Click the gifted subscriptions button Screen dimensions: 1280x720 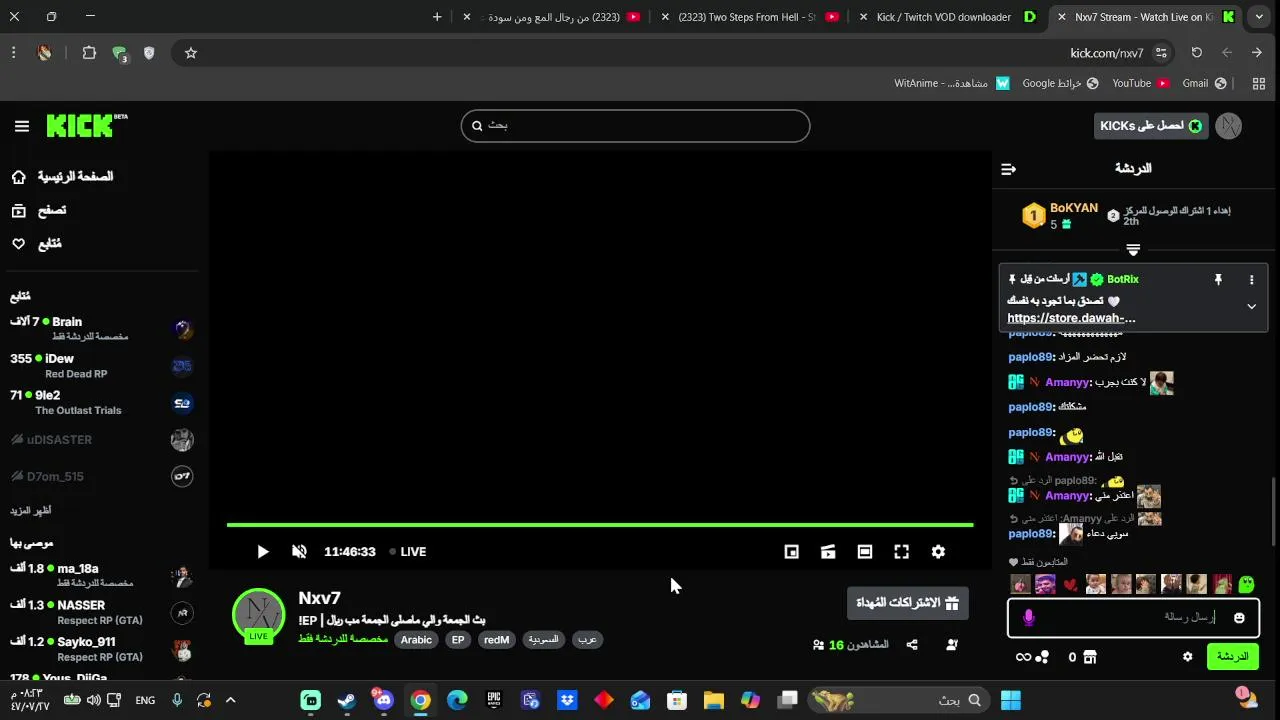(x=907, y=603)
